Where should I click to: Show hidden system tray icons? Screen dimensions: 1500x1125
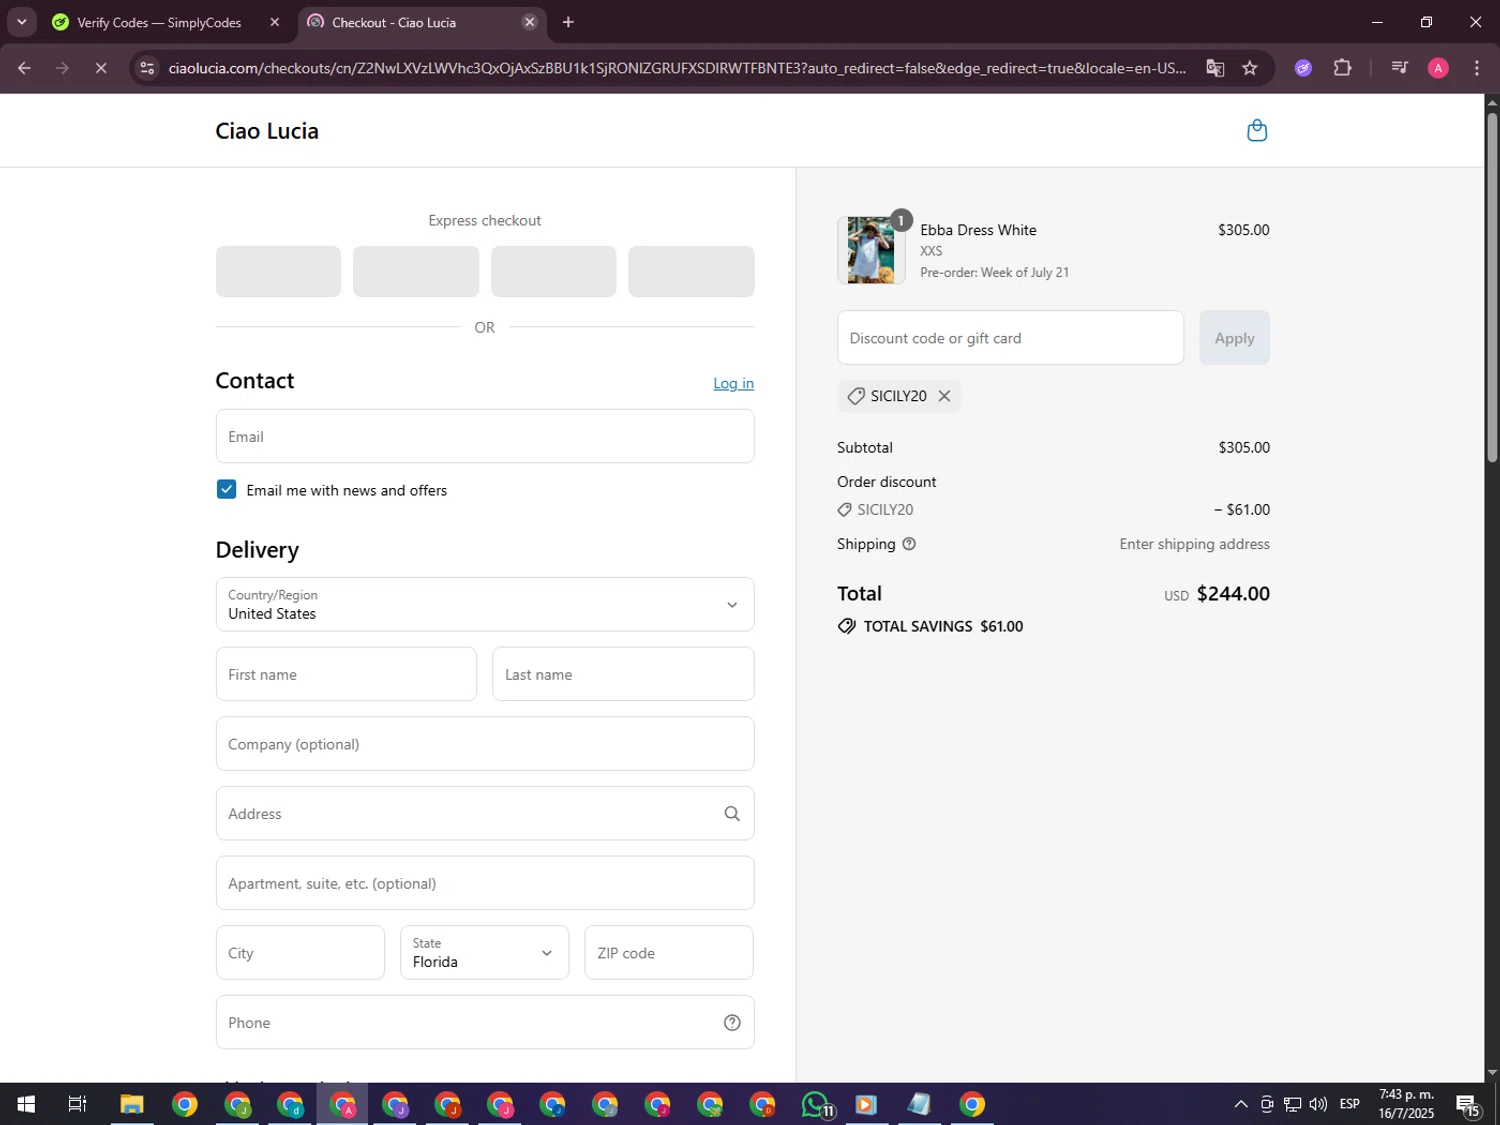tap(1240, 1104)
